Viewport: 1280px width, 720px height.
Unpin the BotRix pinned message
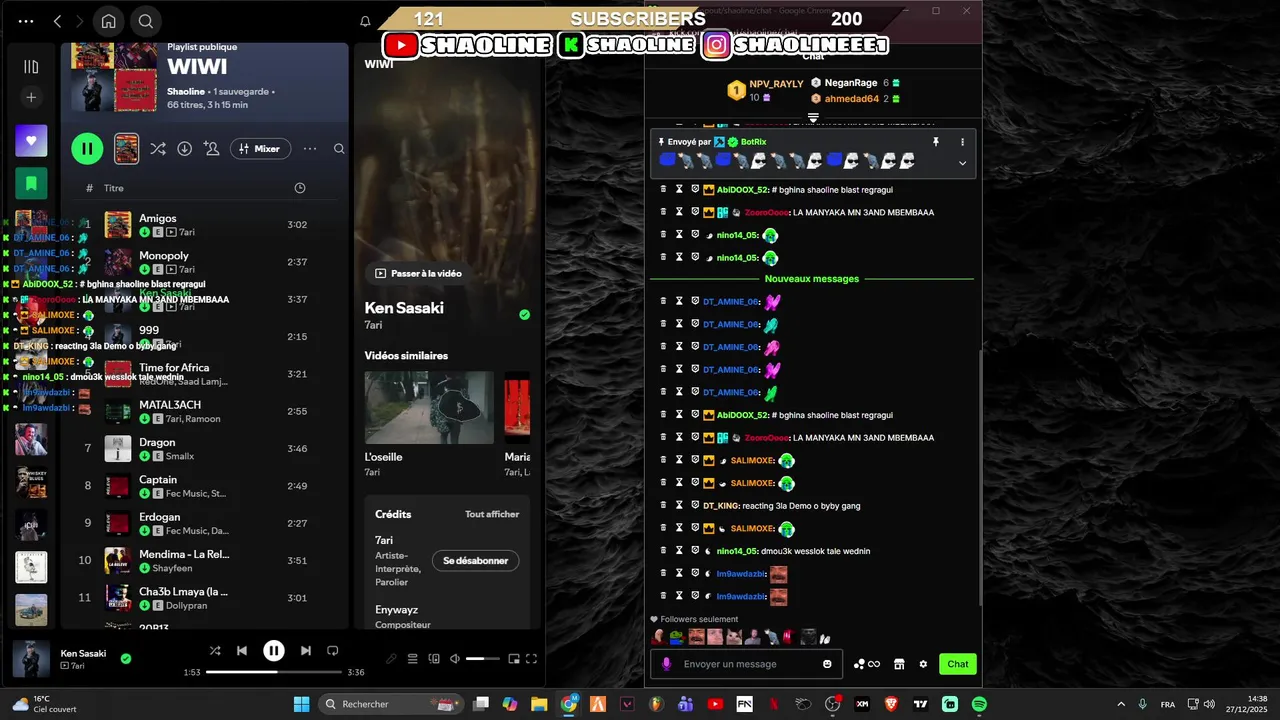(936, 142)
